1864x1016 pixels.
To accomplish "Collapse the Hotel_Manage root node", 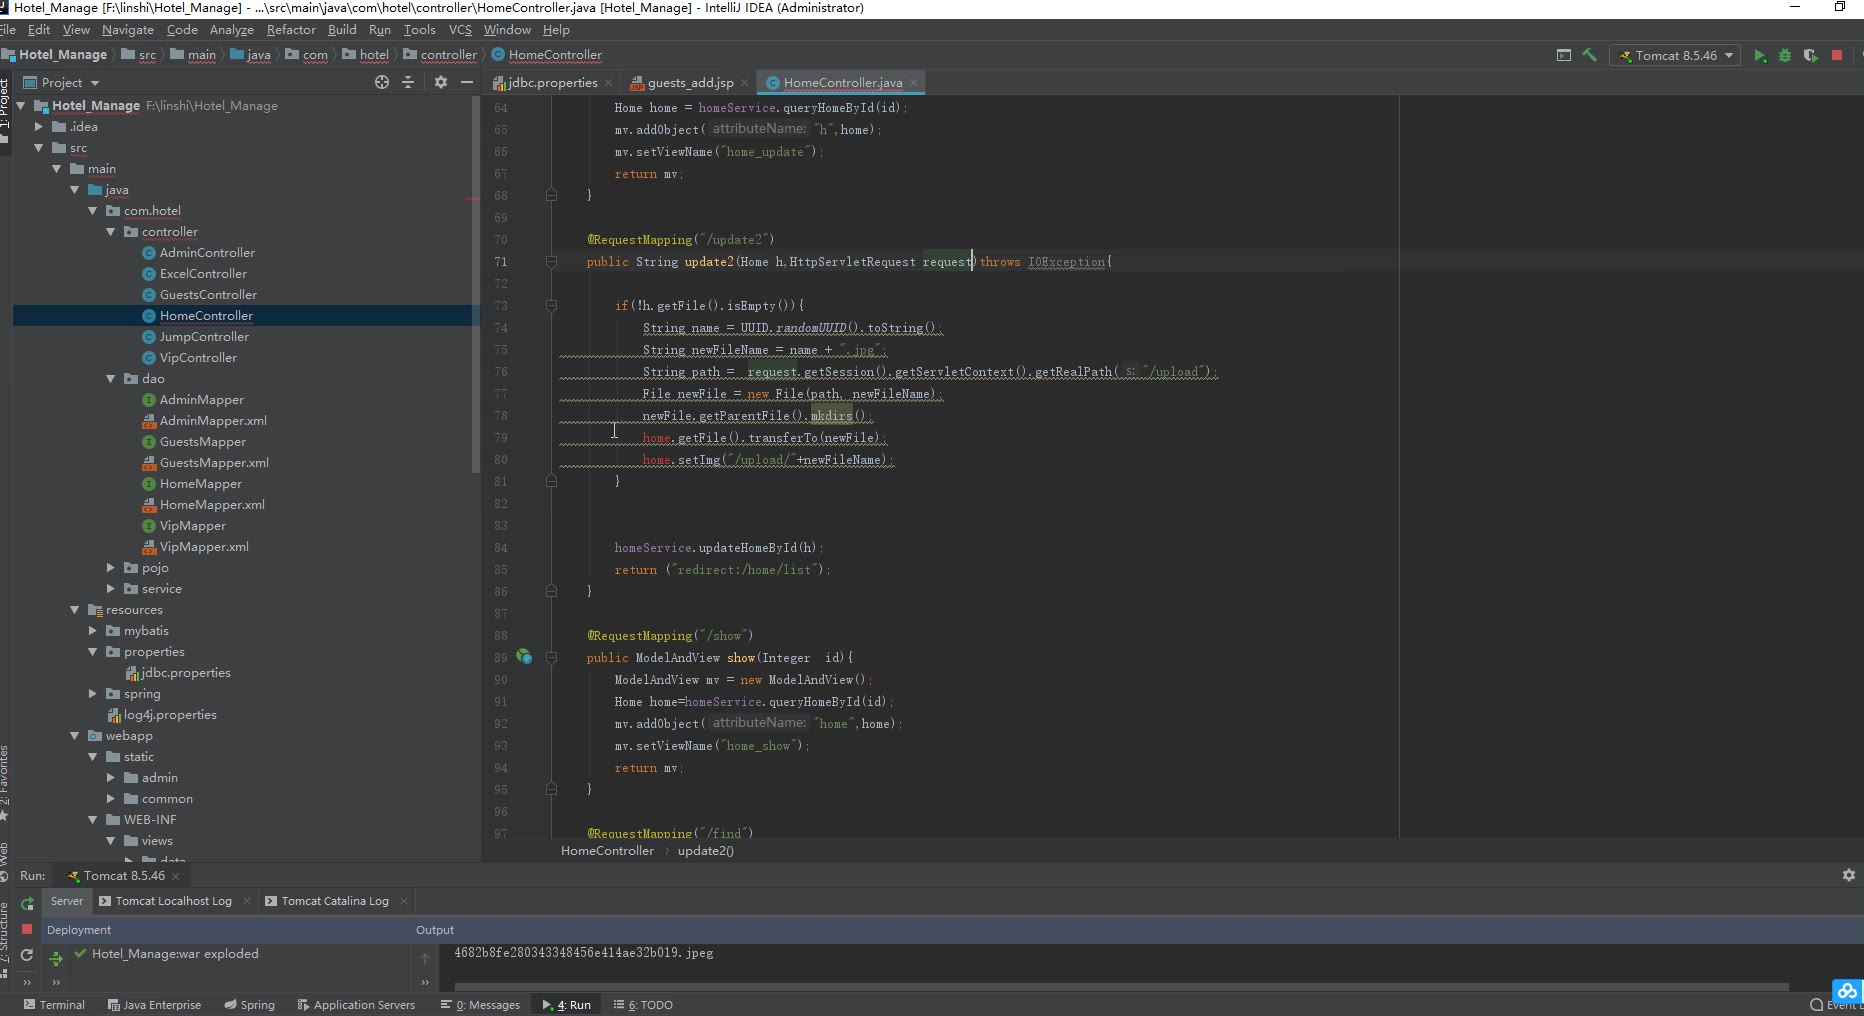I will click(x=20, y=106).
